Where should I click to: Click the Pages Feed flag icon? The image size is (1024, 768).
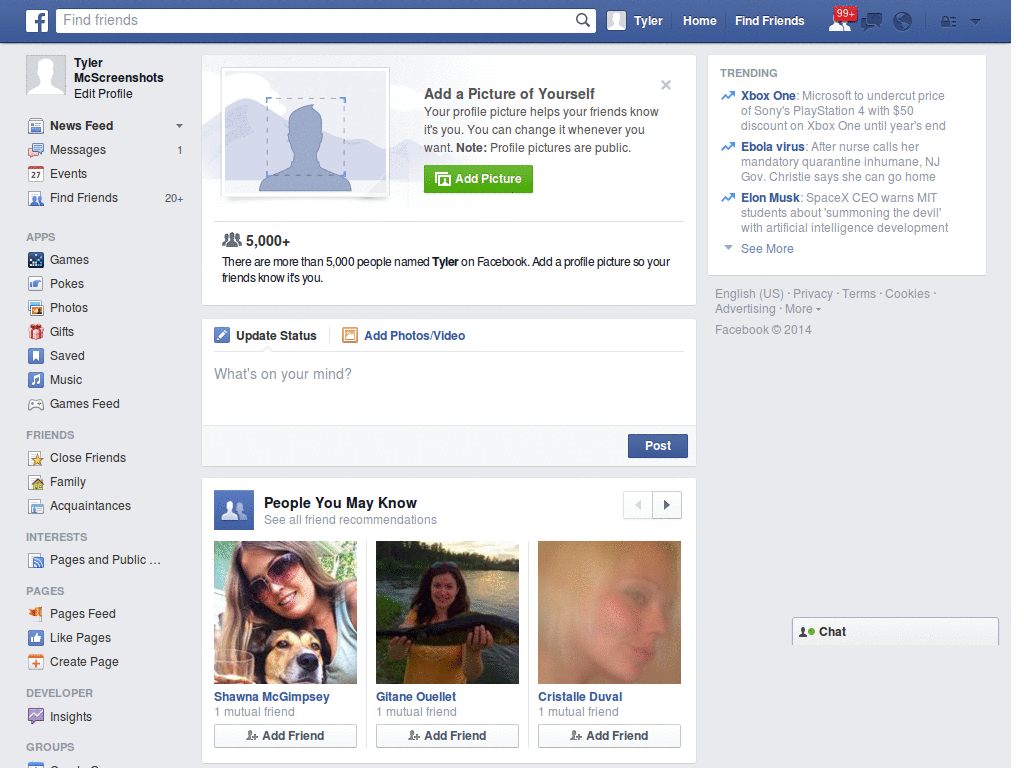point(36,614)
